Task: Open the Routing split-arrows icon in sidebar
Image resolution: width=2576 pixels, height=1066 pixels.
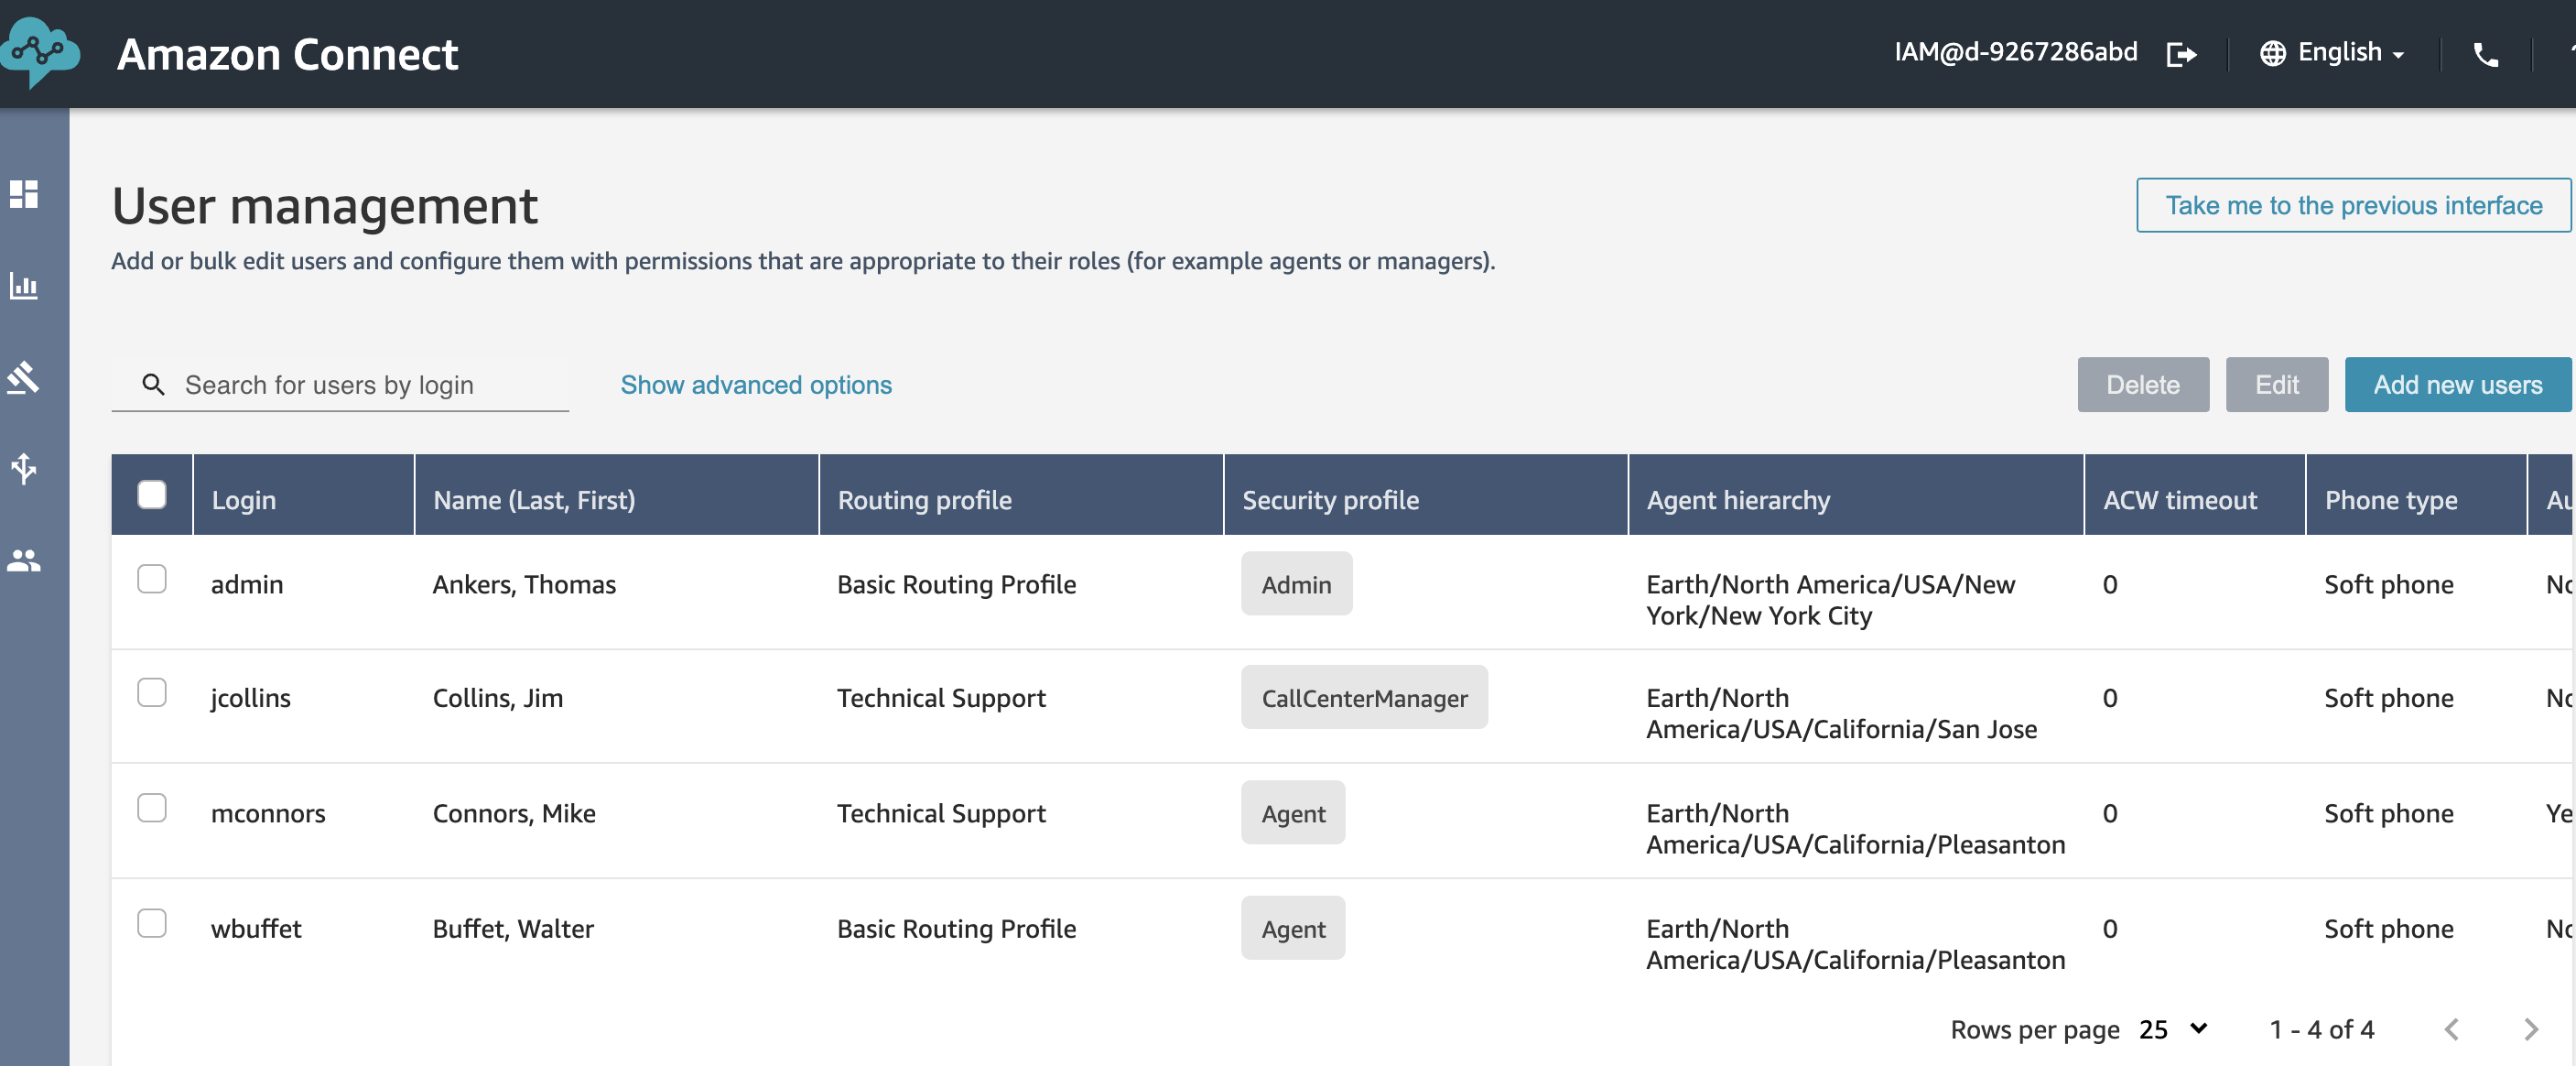Action: [22, 469]
